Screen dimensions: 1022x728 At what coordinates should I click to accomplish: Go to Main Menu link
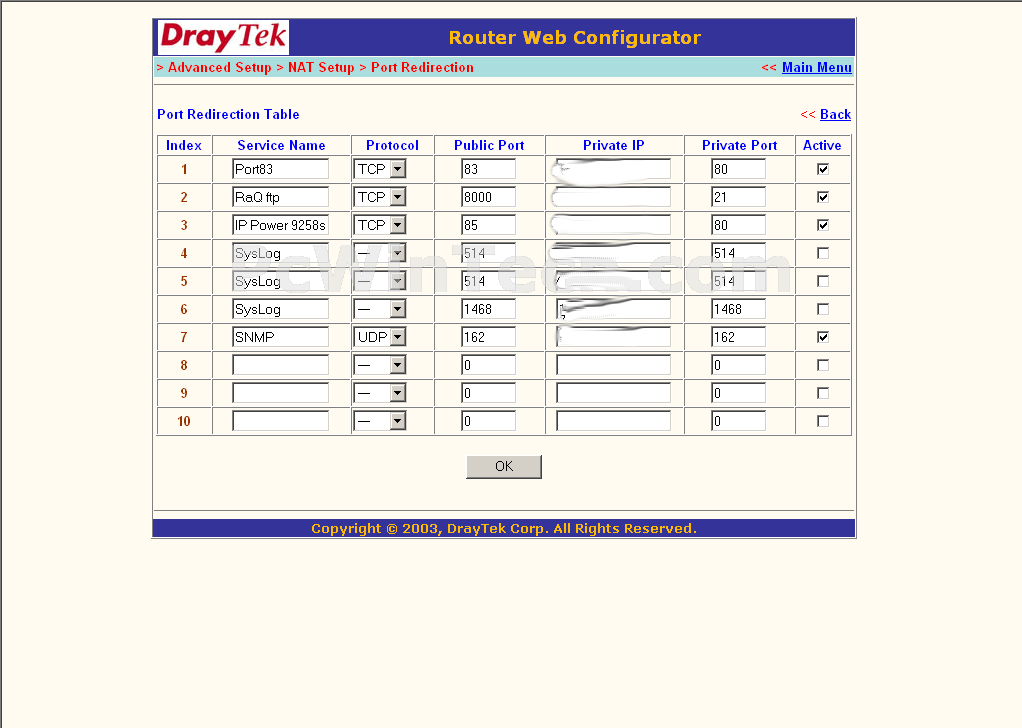click(x=816, y=68)
